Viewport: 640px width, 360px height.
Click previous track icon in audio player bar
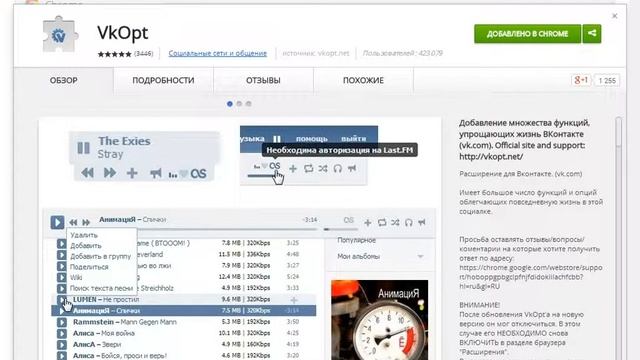[x=73, y=222]
